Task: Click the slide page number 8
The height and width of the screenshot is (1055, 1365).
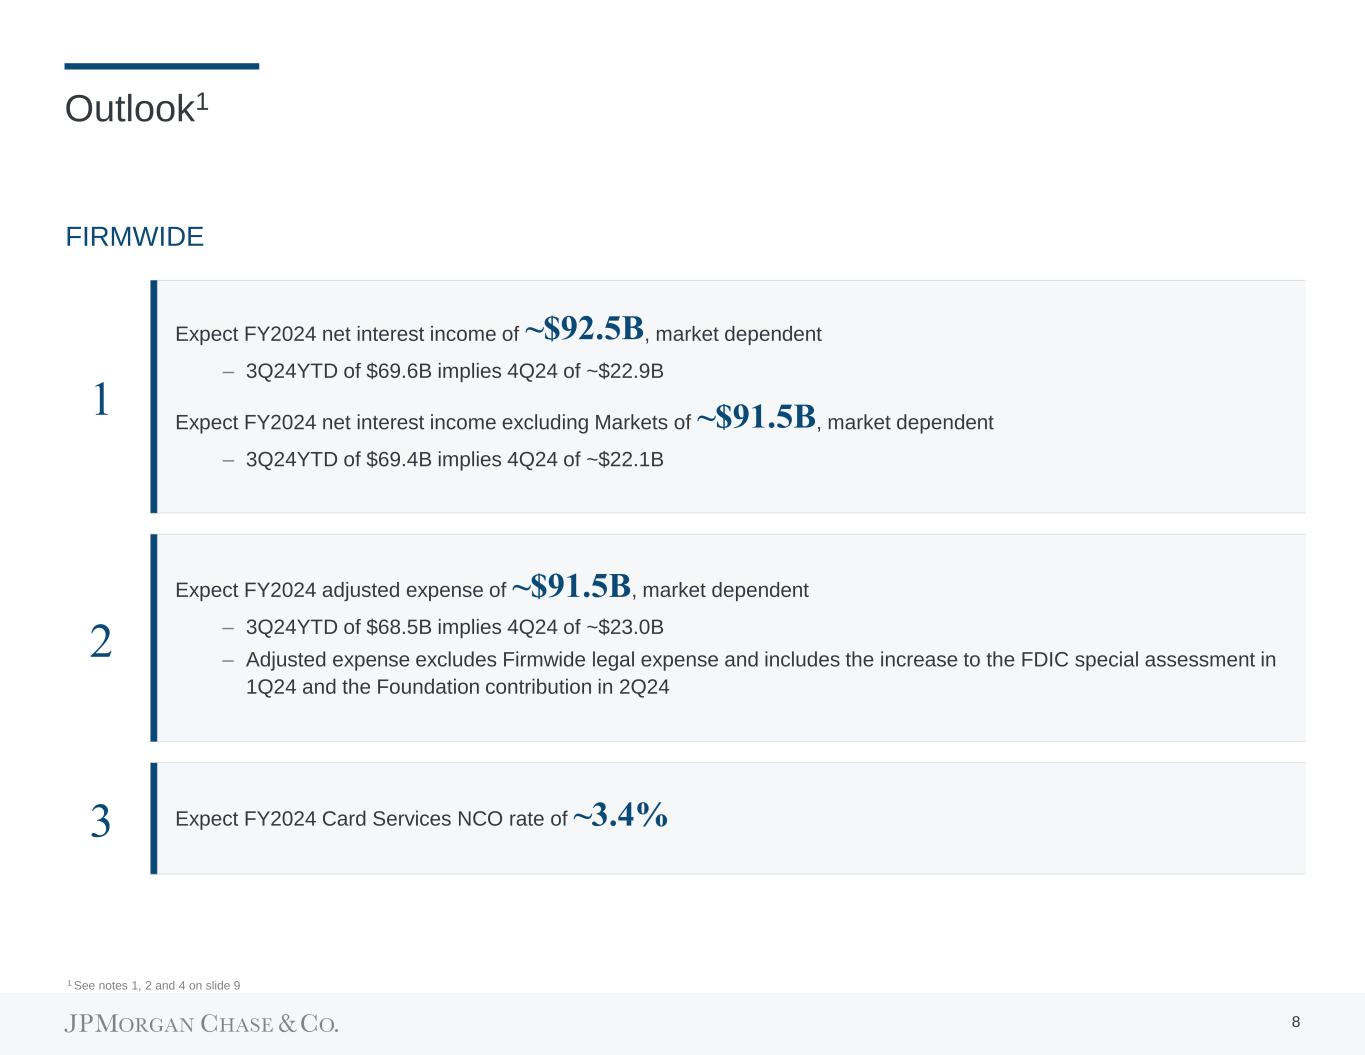Action: click(1296, 1022)
